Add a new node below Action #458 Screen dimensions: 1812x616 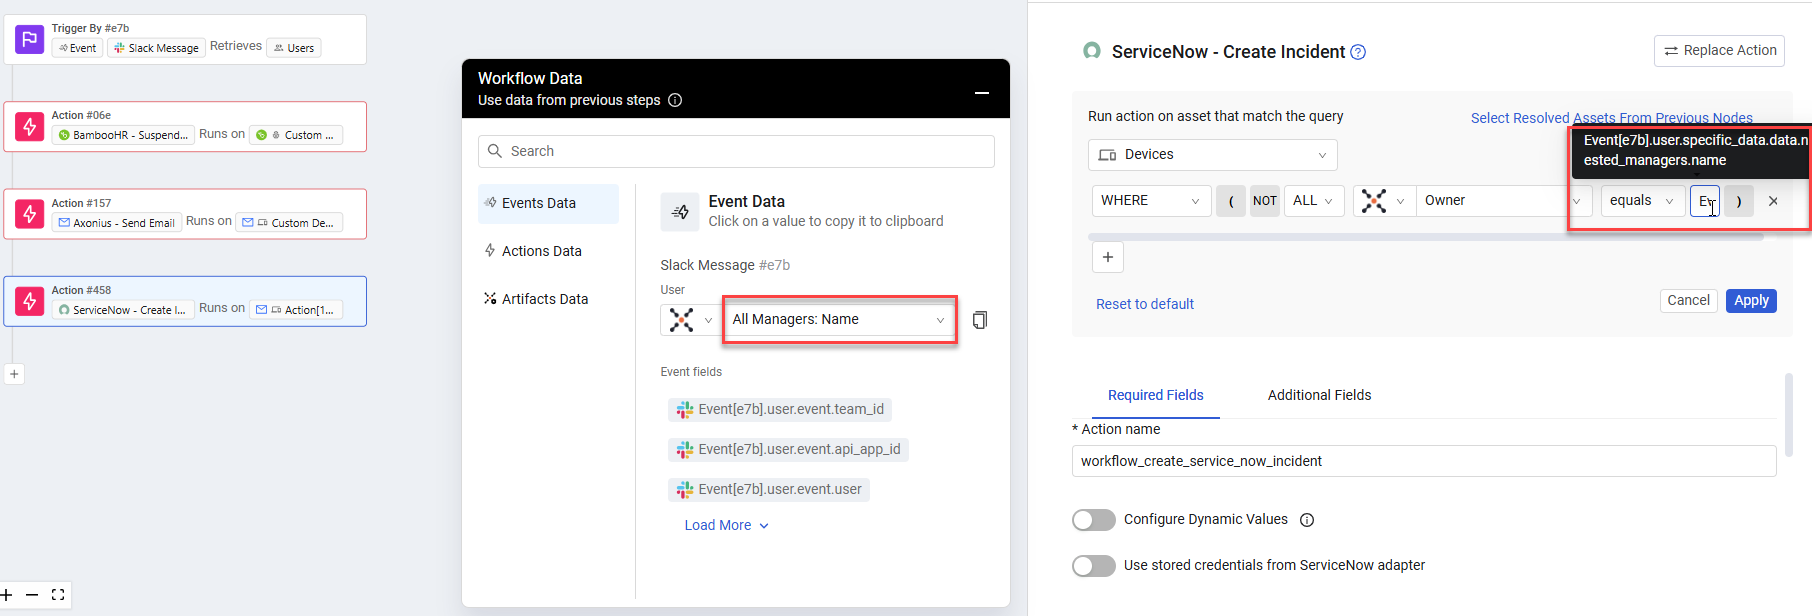click(14, 374)
